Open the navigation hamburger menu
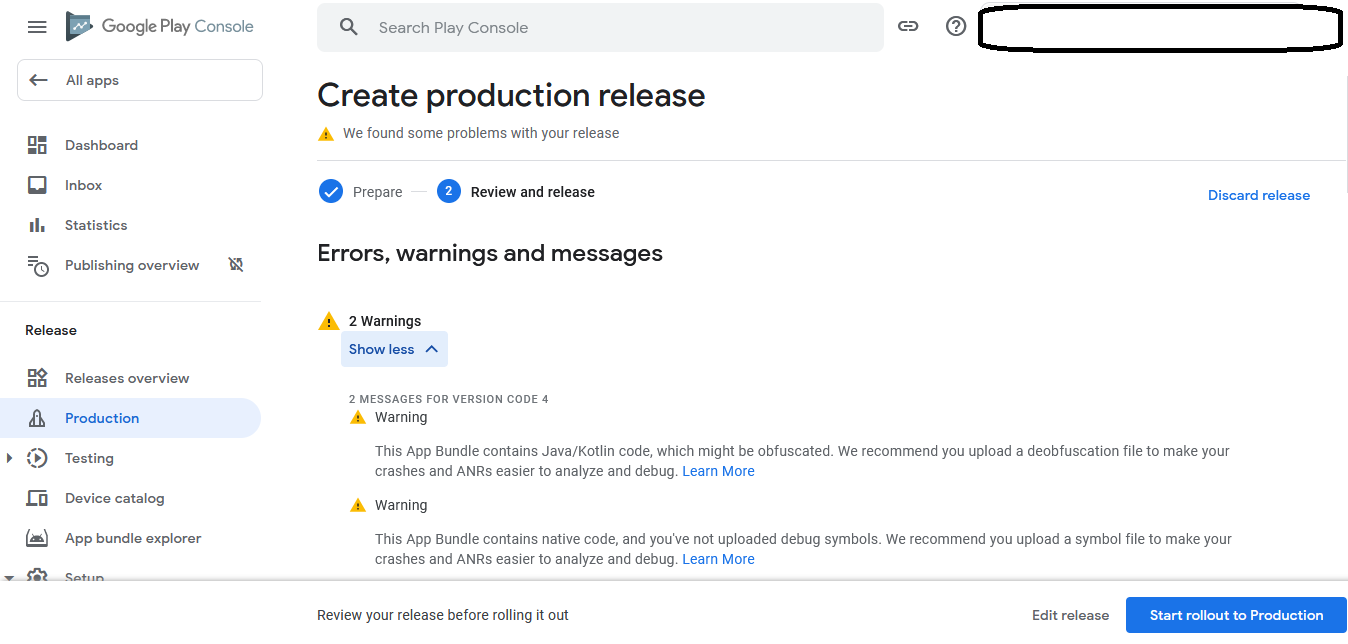The height and width of the screenshot is (644, 1348). coord(37,27)
